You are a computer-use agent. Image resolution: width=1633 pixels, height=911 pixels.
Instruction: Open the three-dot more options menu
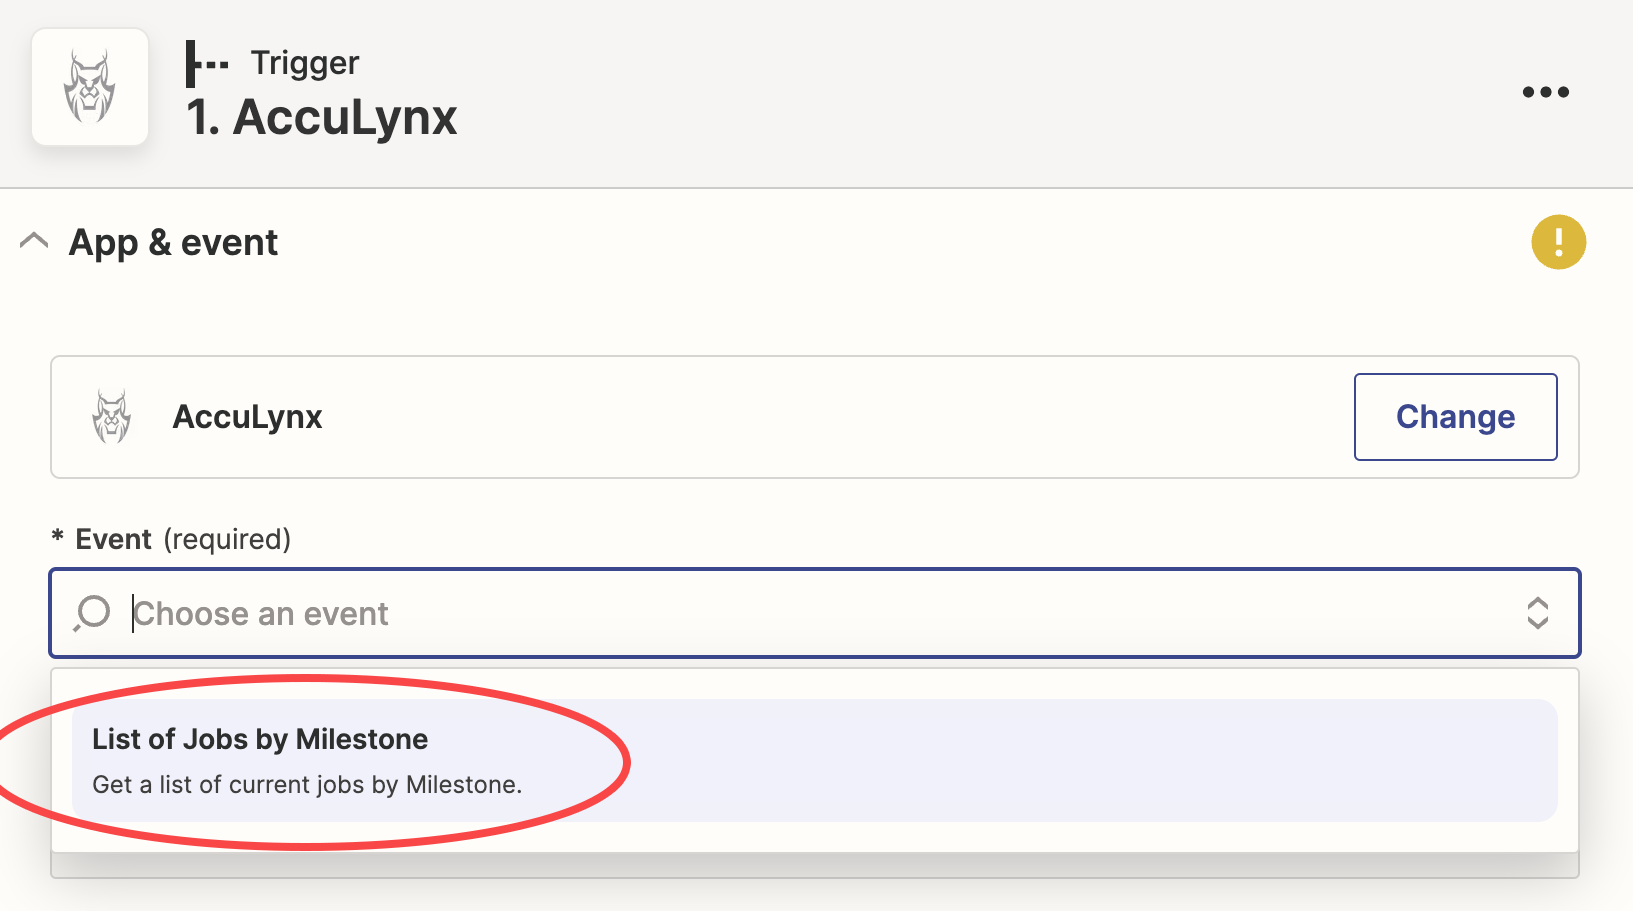1545,92
